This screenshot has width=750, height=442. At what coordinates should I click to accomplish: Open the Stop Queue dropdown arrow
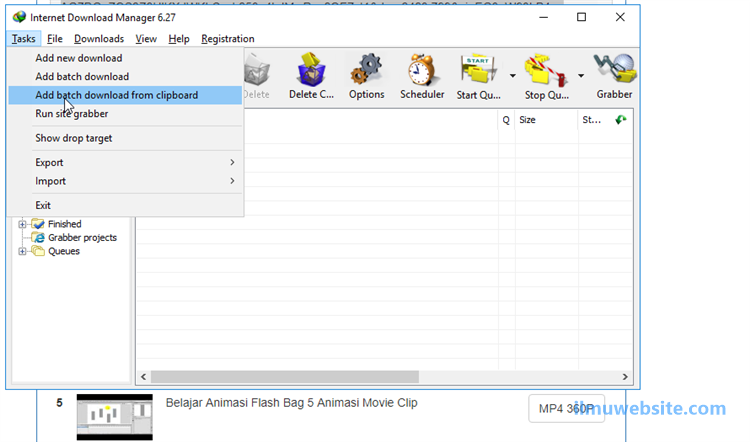[x=581, y=76]
